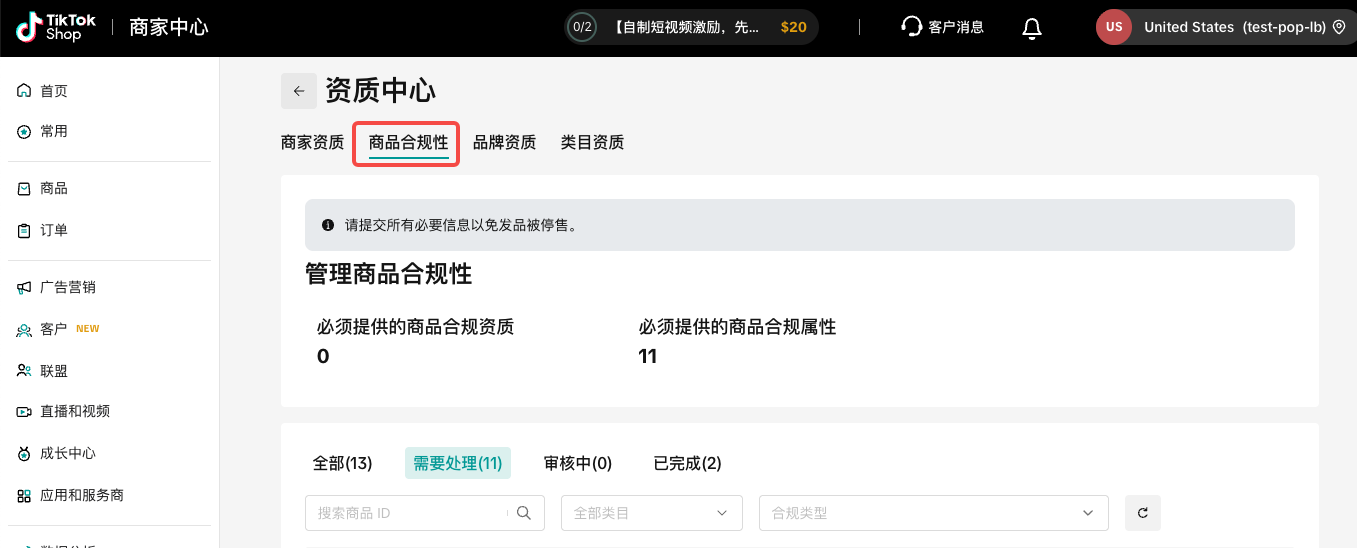Open 广告营销 in the sidebar

click(68, 287)
